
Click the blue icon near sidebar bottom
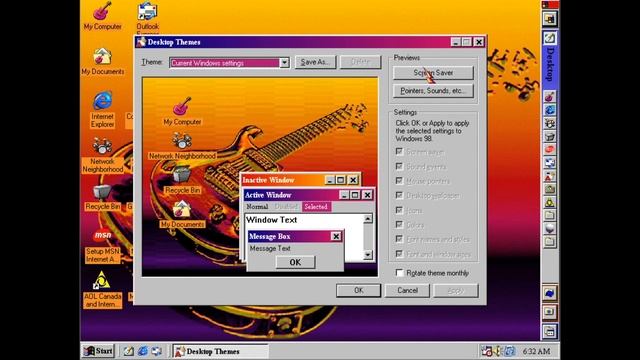click(x=549, y=293)
